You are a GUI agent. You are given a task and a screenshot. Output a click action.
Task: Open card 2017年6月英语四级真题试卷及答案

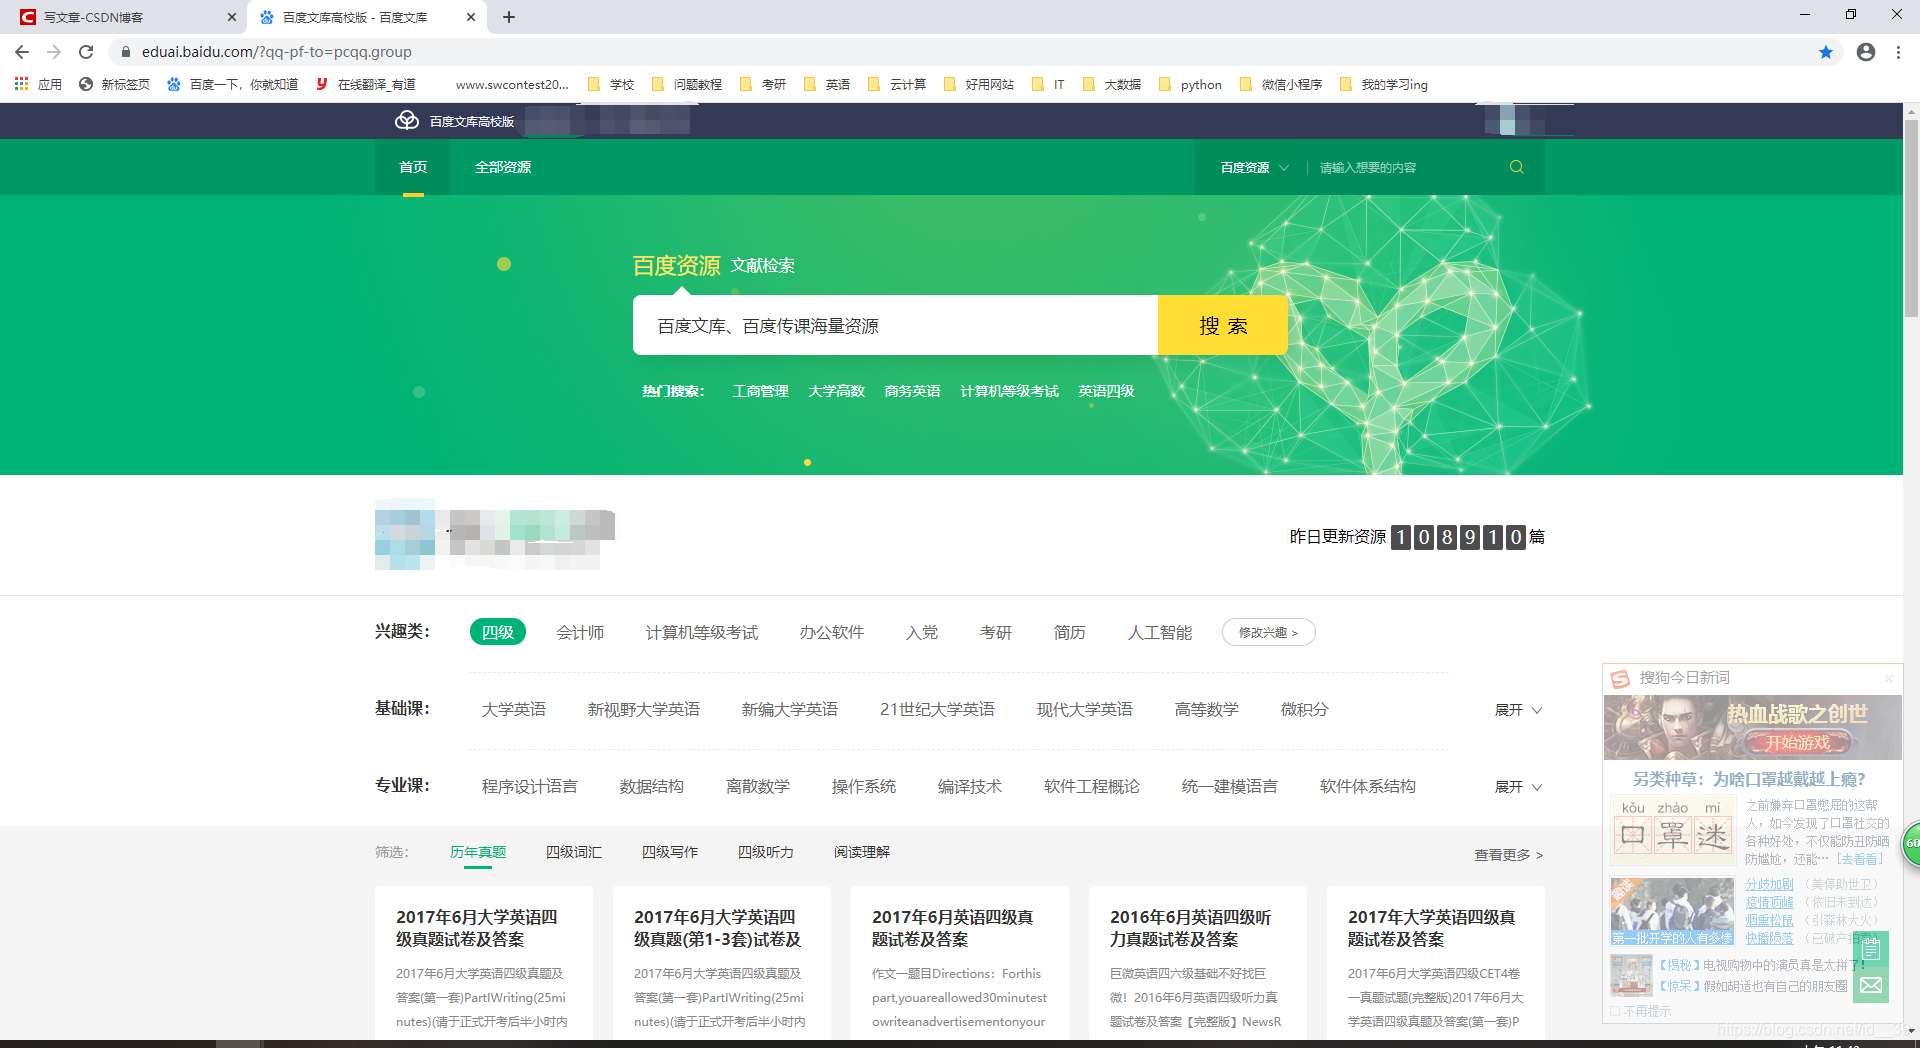(959, 963)
